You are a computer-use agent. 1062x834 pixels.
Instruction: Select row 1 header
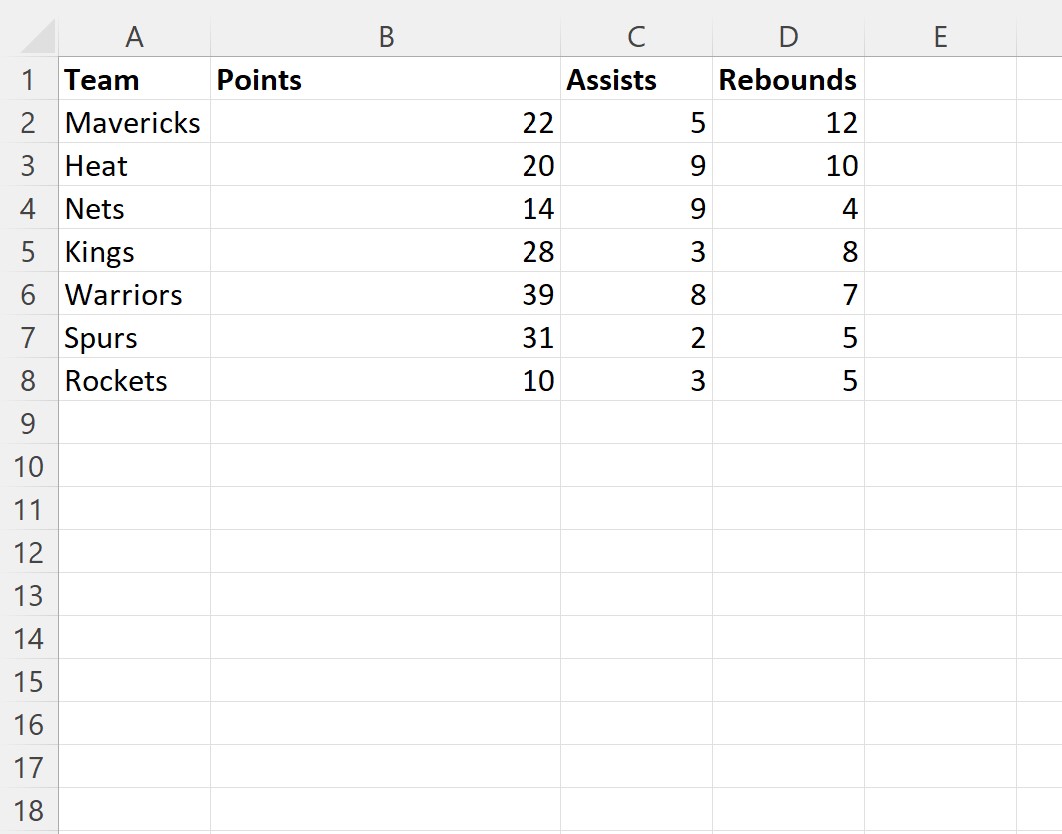28,79
